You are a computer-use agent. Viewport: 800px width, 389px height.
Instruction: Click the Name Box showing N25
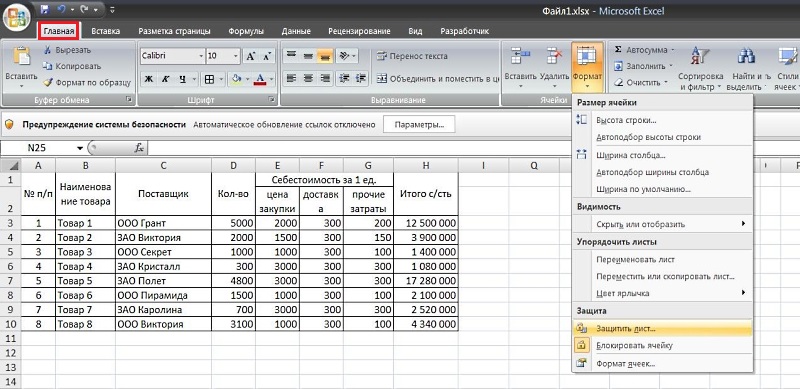pyautogui.click(x=43, y=148)
